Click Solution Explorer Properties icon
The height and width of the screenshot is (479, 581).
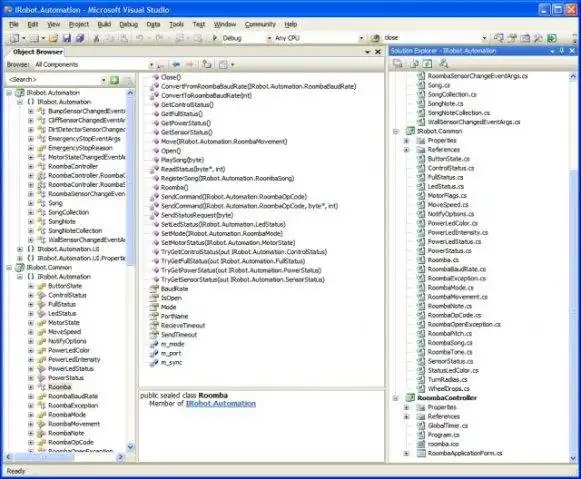398,64
